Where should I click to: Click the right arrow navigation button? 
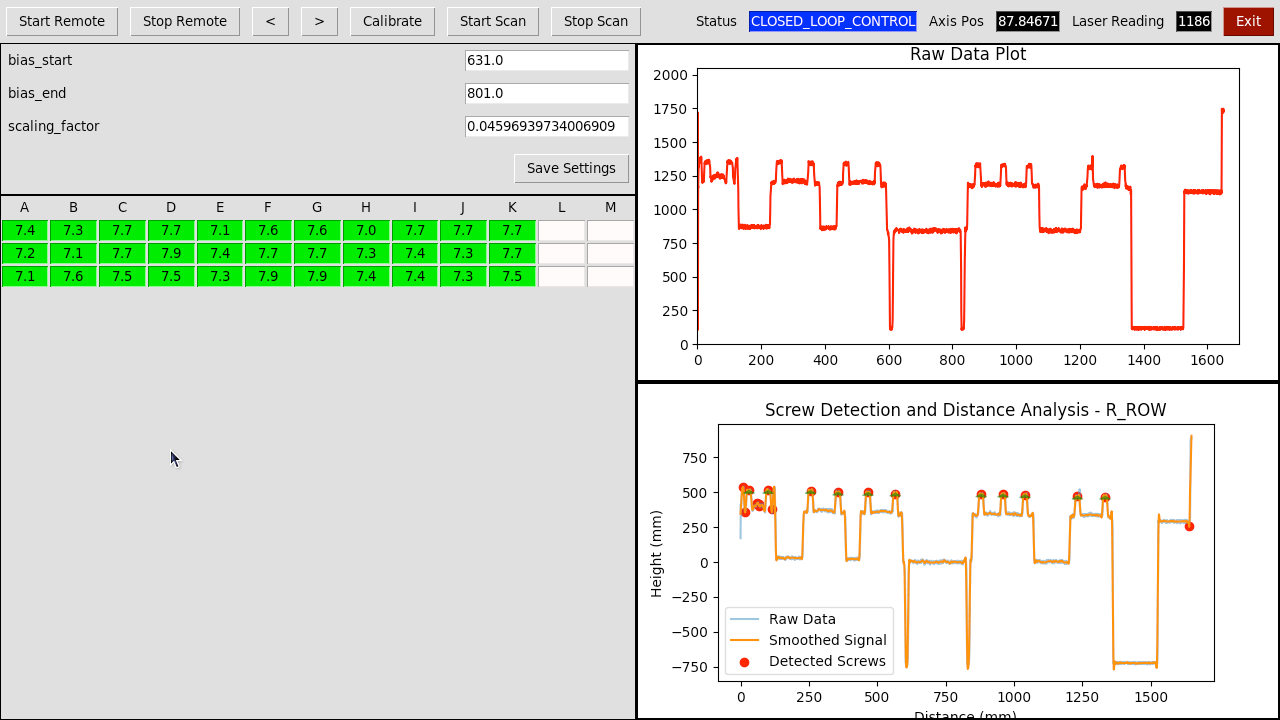(319, 21)
